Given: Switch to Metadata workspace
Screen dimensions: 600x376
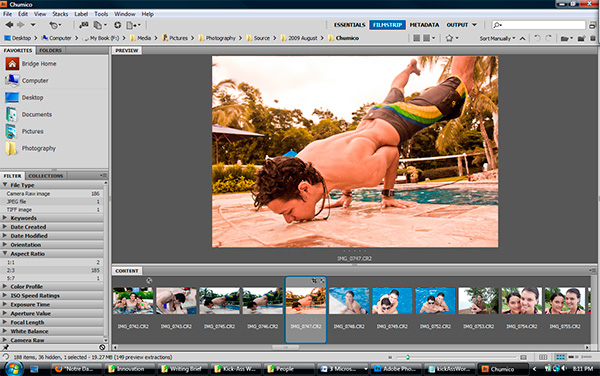Looking at the screenshot, I should 424,25.
